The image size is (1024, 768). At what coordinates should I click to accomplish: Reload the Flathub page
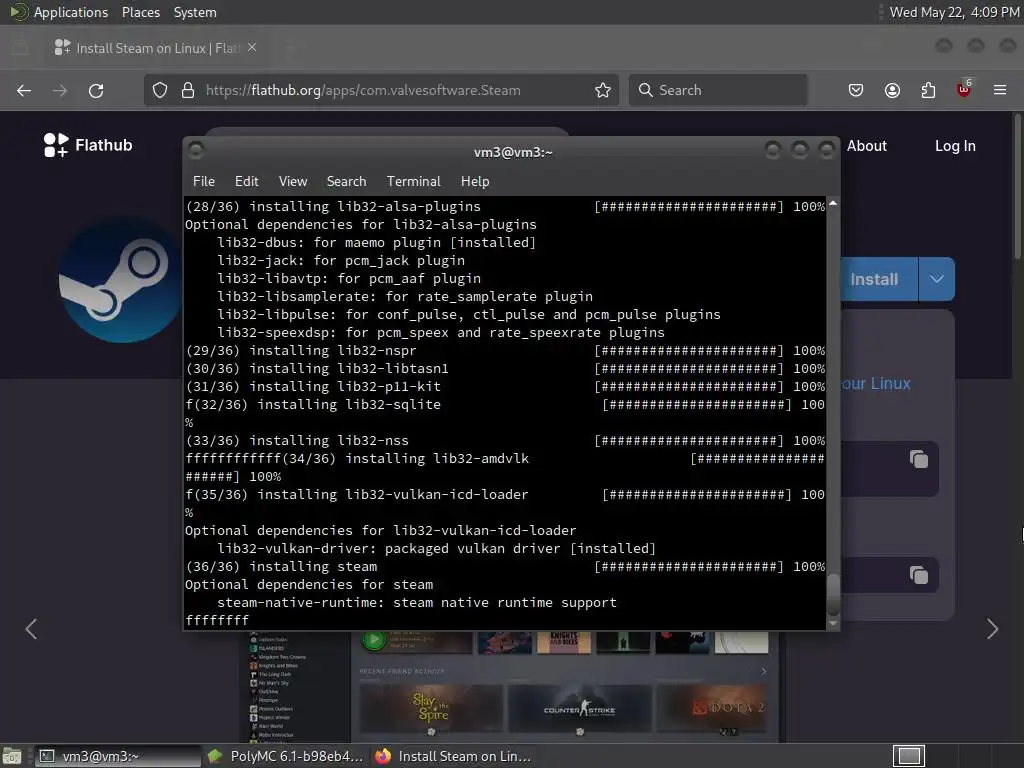point(96,91)
